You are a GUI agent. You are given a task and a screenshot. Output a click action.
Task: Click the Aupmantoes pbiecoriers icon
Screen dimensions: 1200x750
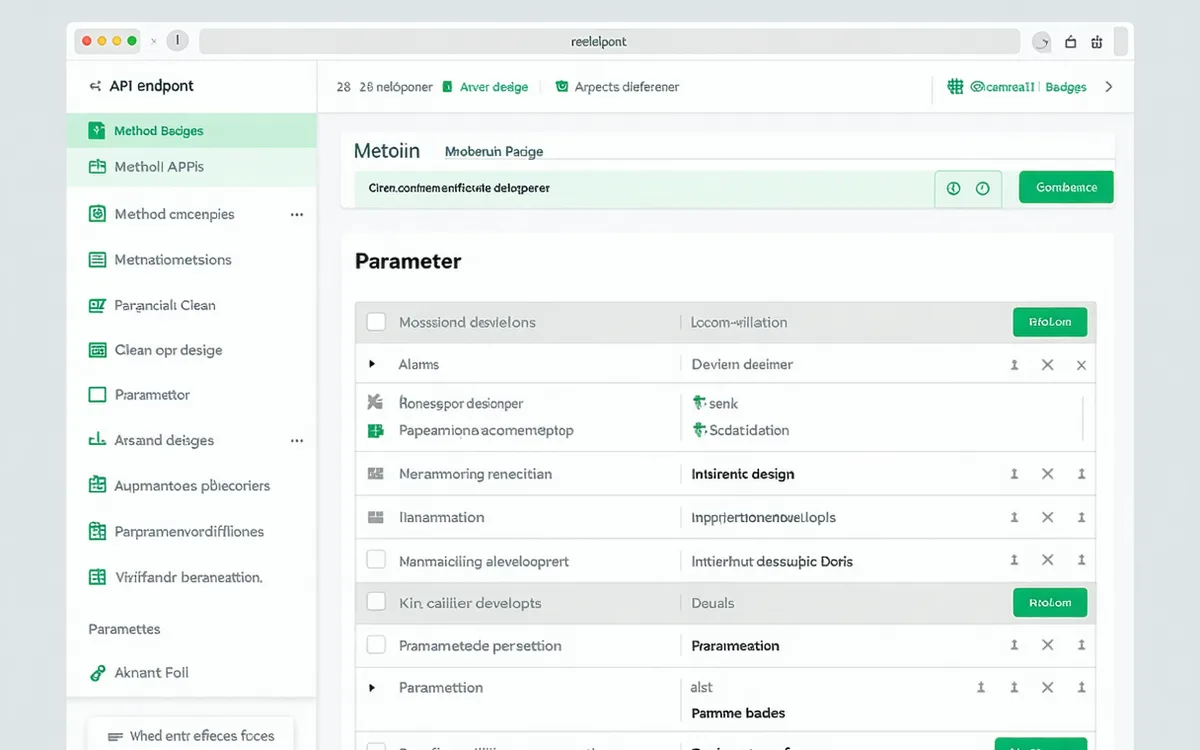[x=97, y=485]
